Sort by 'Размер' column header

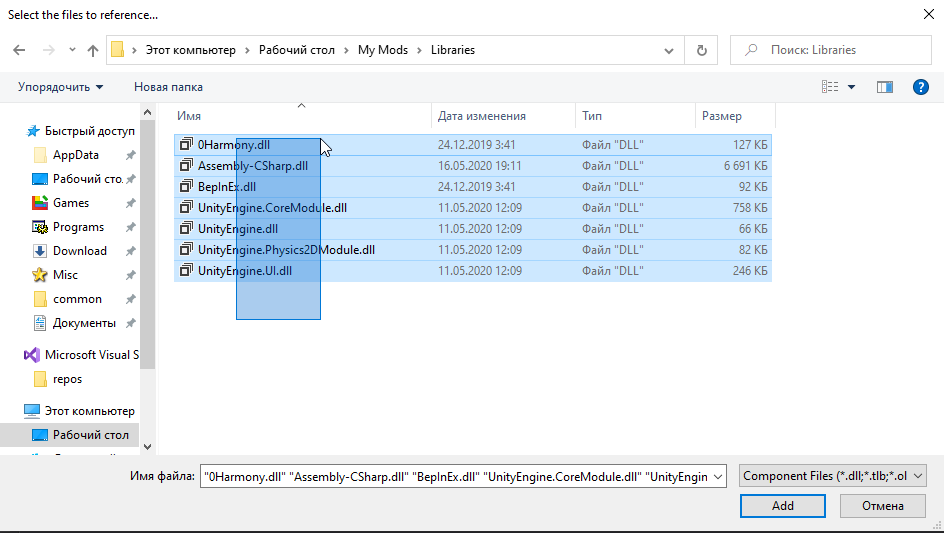(736, 116)
